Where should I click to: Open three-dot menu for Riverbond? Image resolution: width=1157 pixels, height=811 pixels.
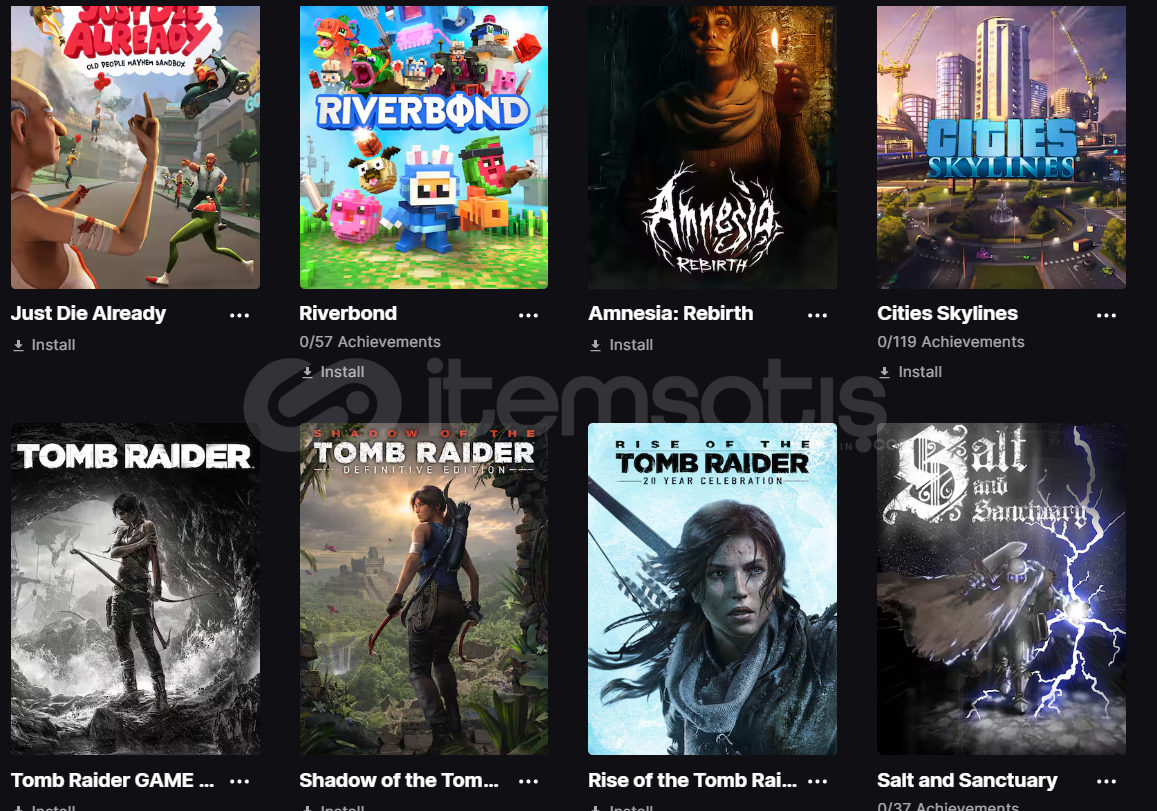click(528, 315)
